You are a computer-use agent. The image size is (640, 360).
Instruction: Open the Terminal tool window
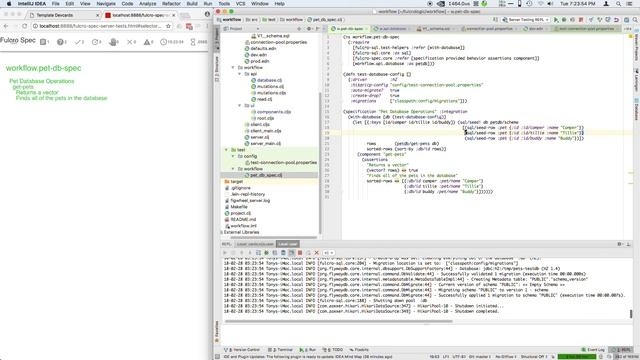(x=280, y=350)
